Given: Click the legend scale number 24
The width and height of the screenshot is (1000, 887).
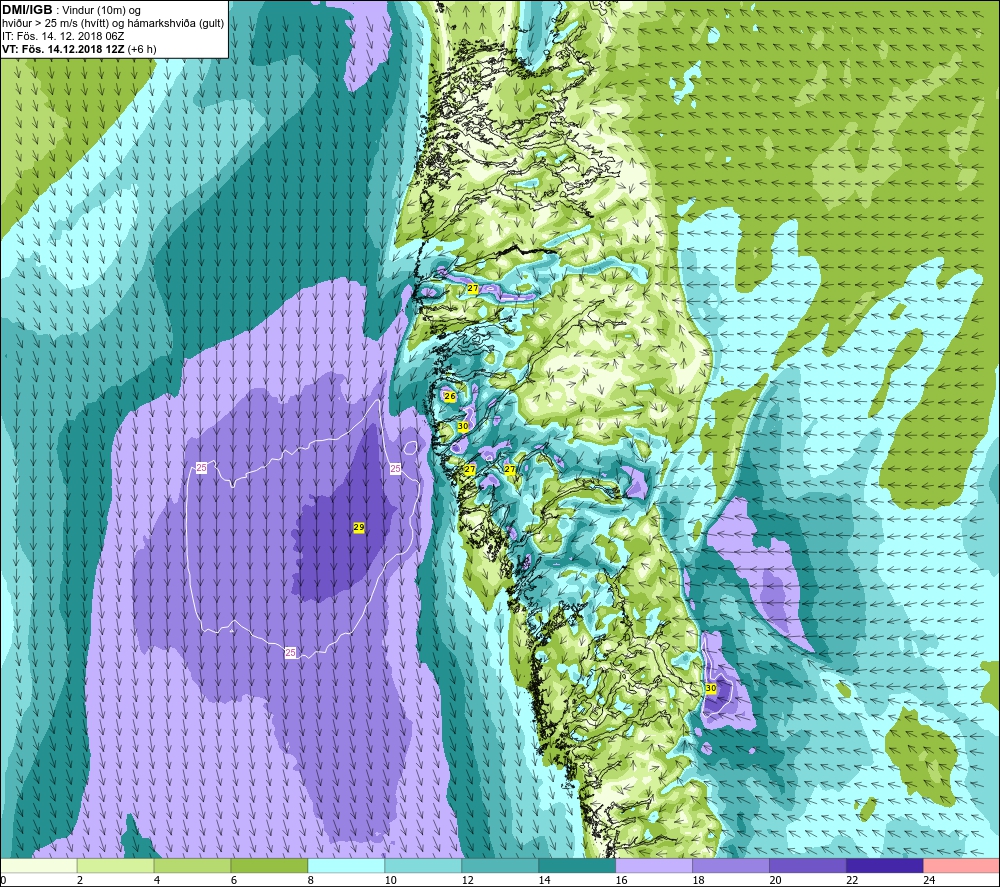Looking at the screenshot, I should [929, 880].
